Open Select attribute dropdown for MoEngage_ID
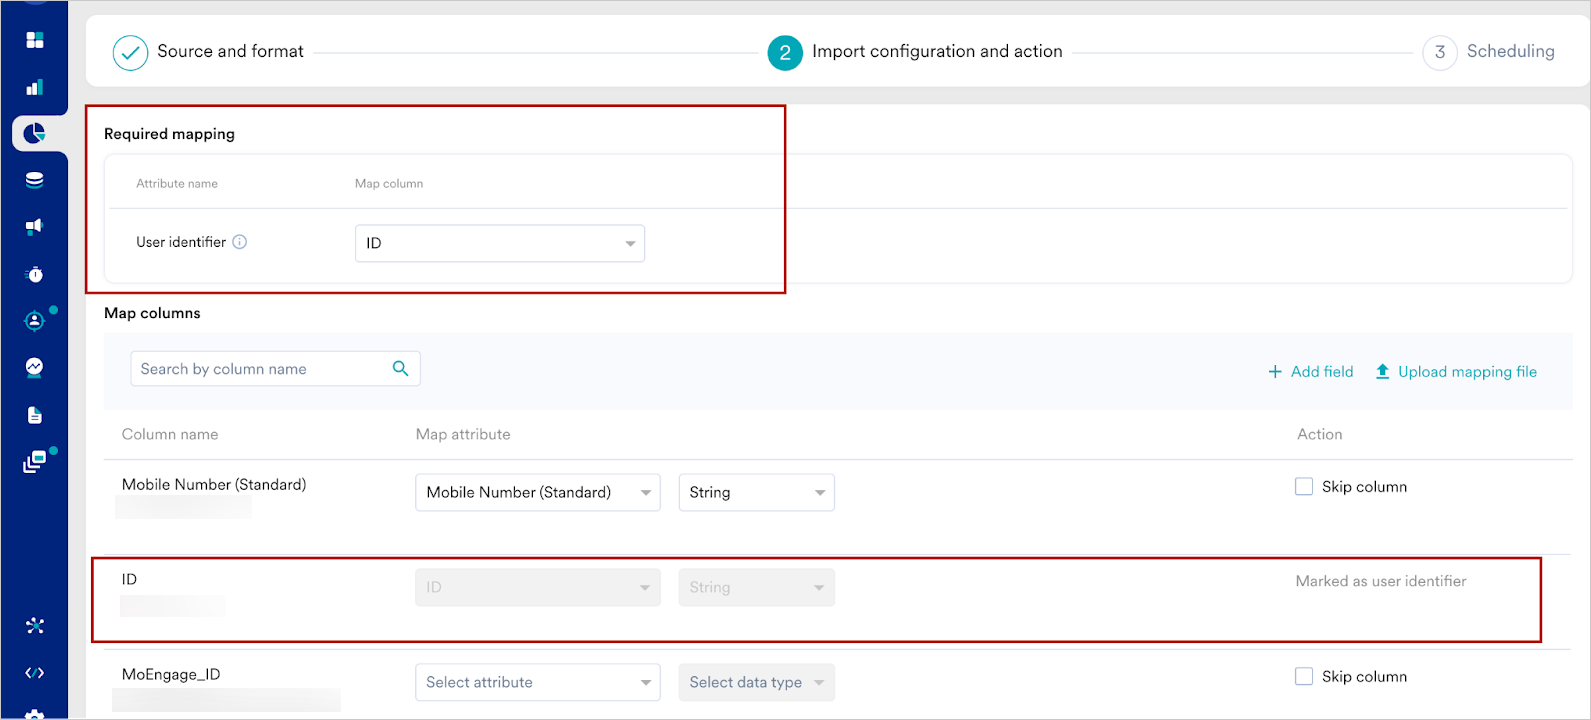1591x720 pixels. click(537, 682)
